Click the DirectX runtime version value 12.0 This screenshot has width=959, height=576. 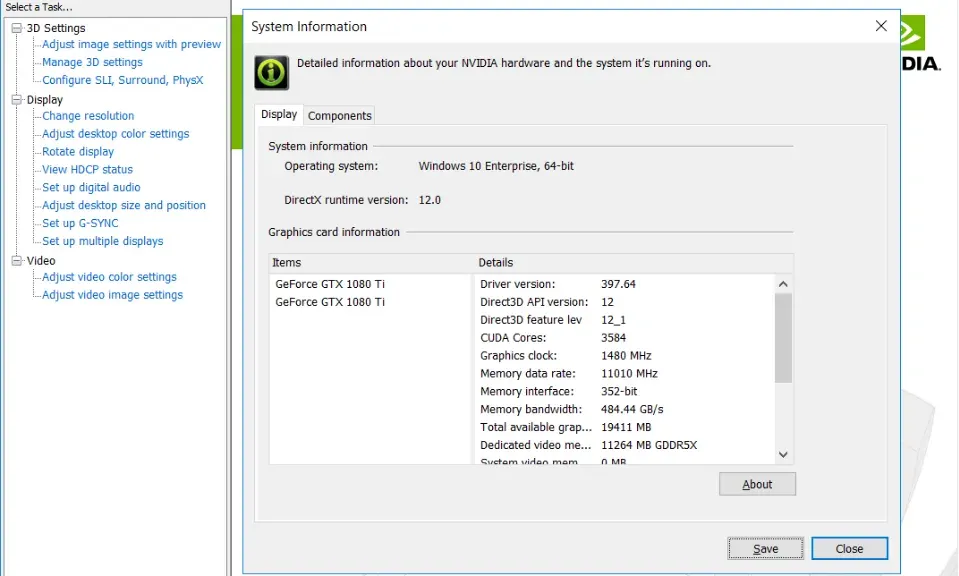pyautogui.click(x=429, y=200)
